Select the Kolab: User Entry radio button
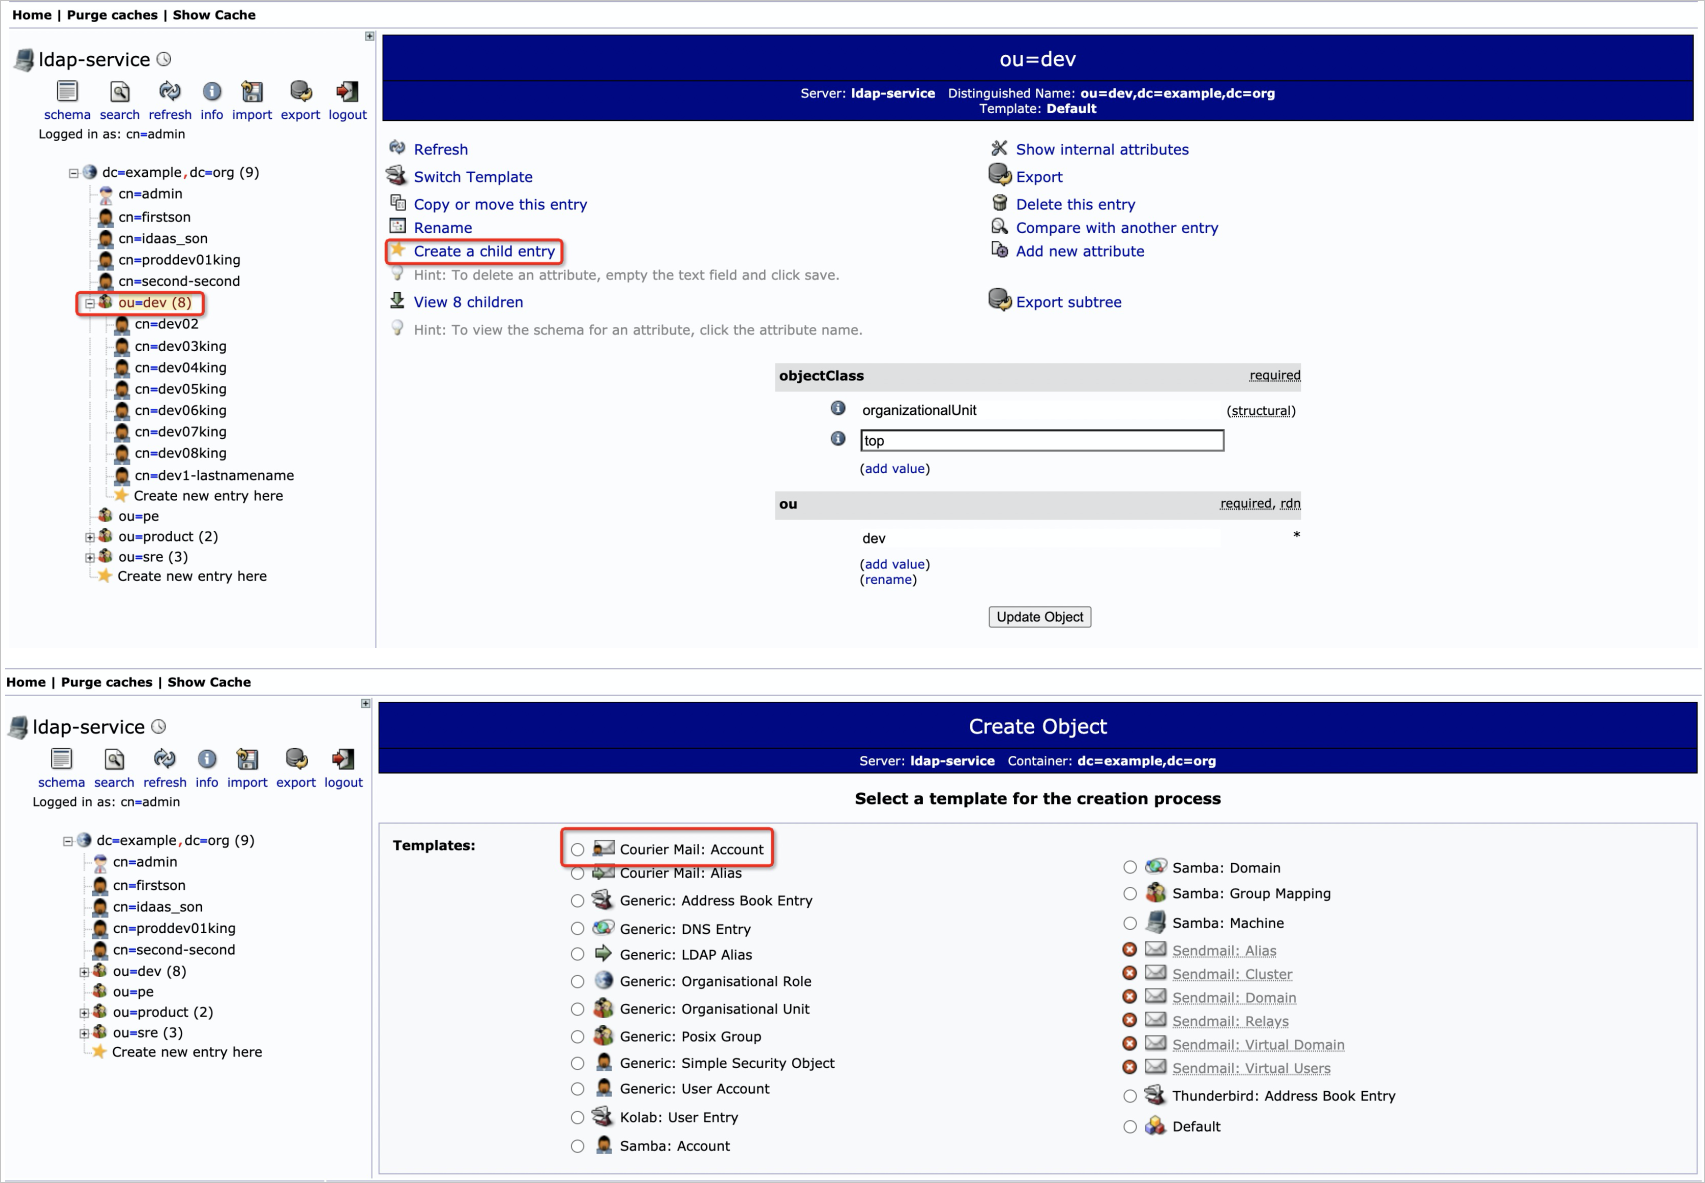 [577, 1118]
